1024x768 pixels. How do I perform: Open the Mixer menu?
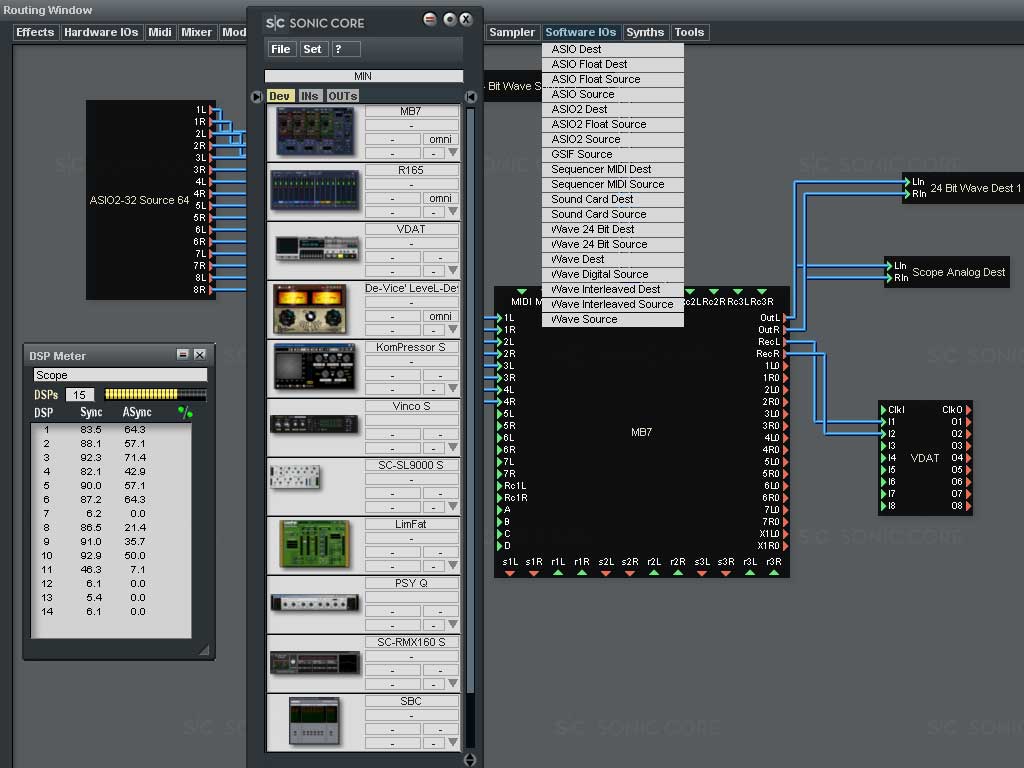pyautogui.click(x=197, y=32)
